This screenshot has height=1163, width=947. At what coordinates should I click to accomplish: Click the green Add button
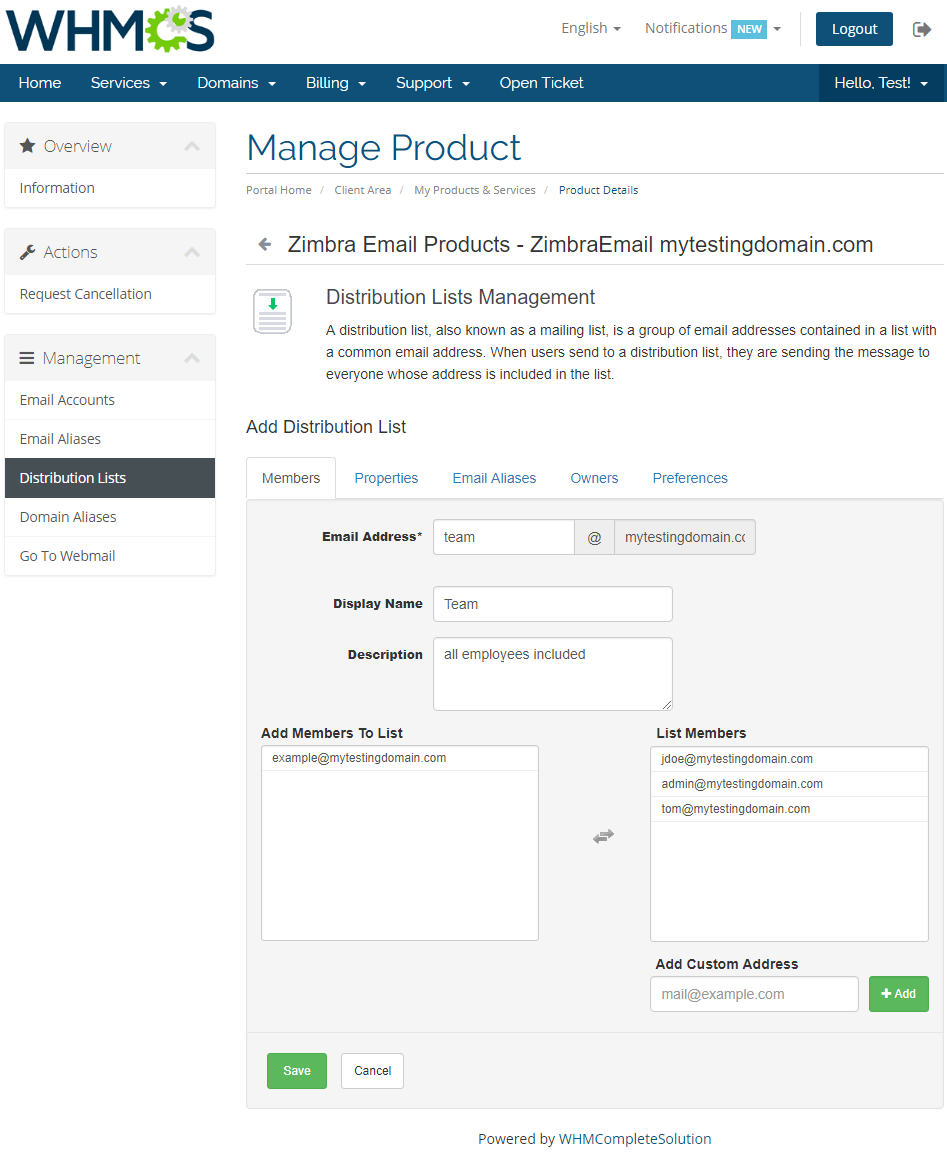(899, 994)
